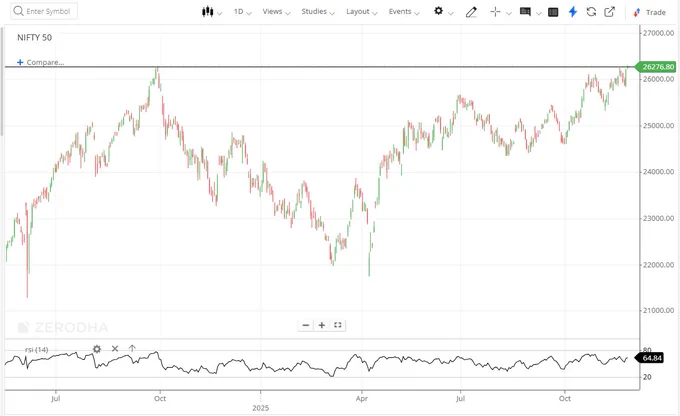Click the rightmost Oct time axis label
The height and width of the screenshot is (416, 680).
tap(565, 398)
